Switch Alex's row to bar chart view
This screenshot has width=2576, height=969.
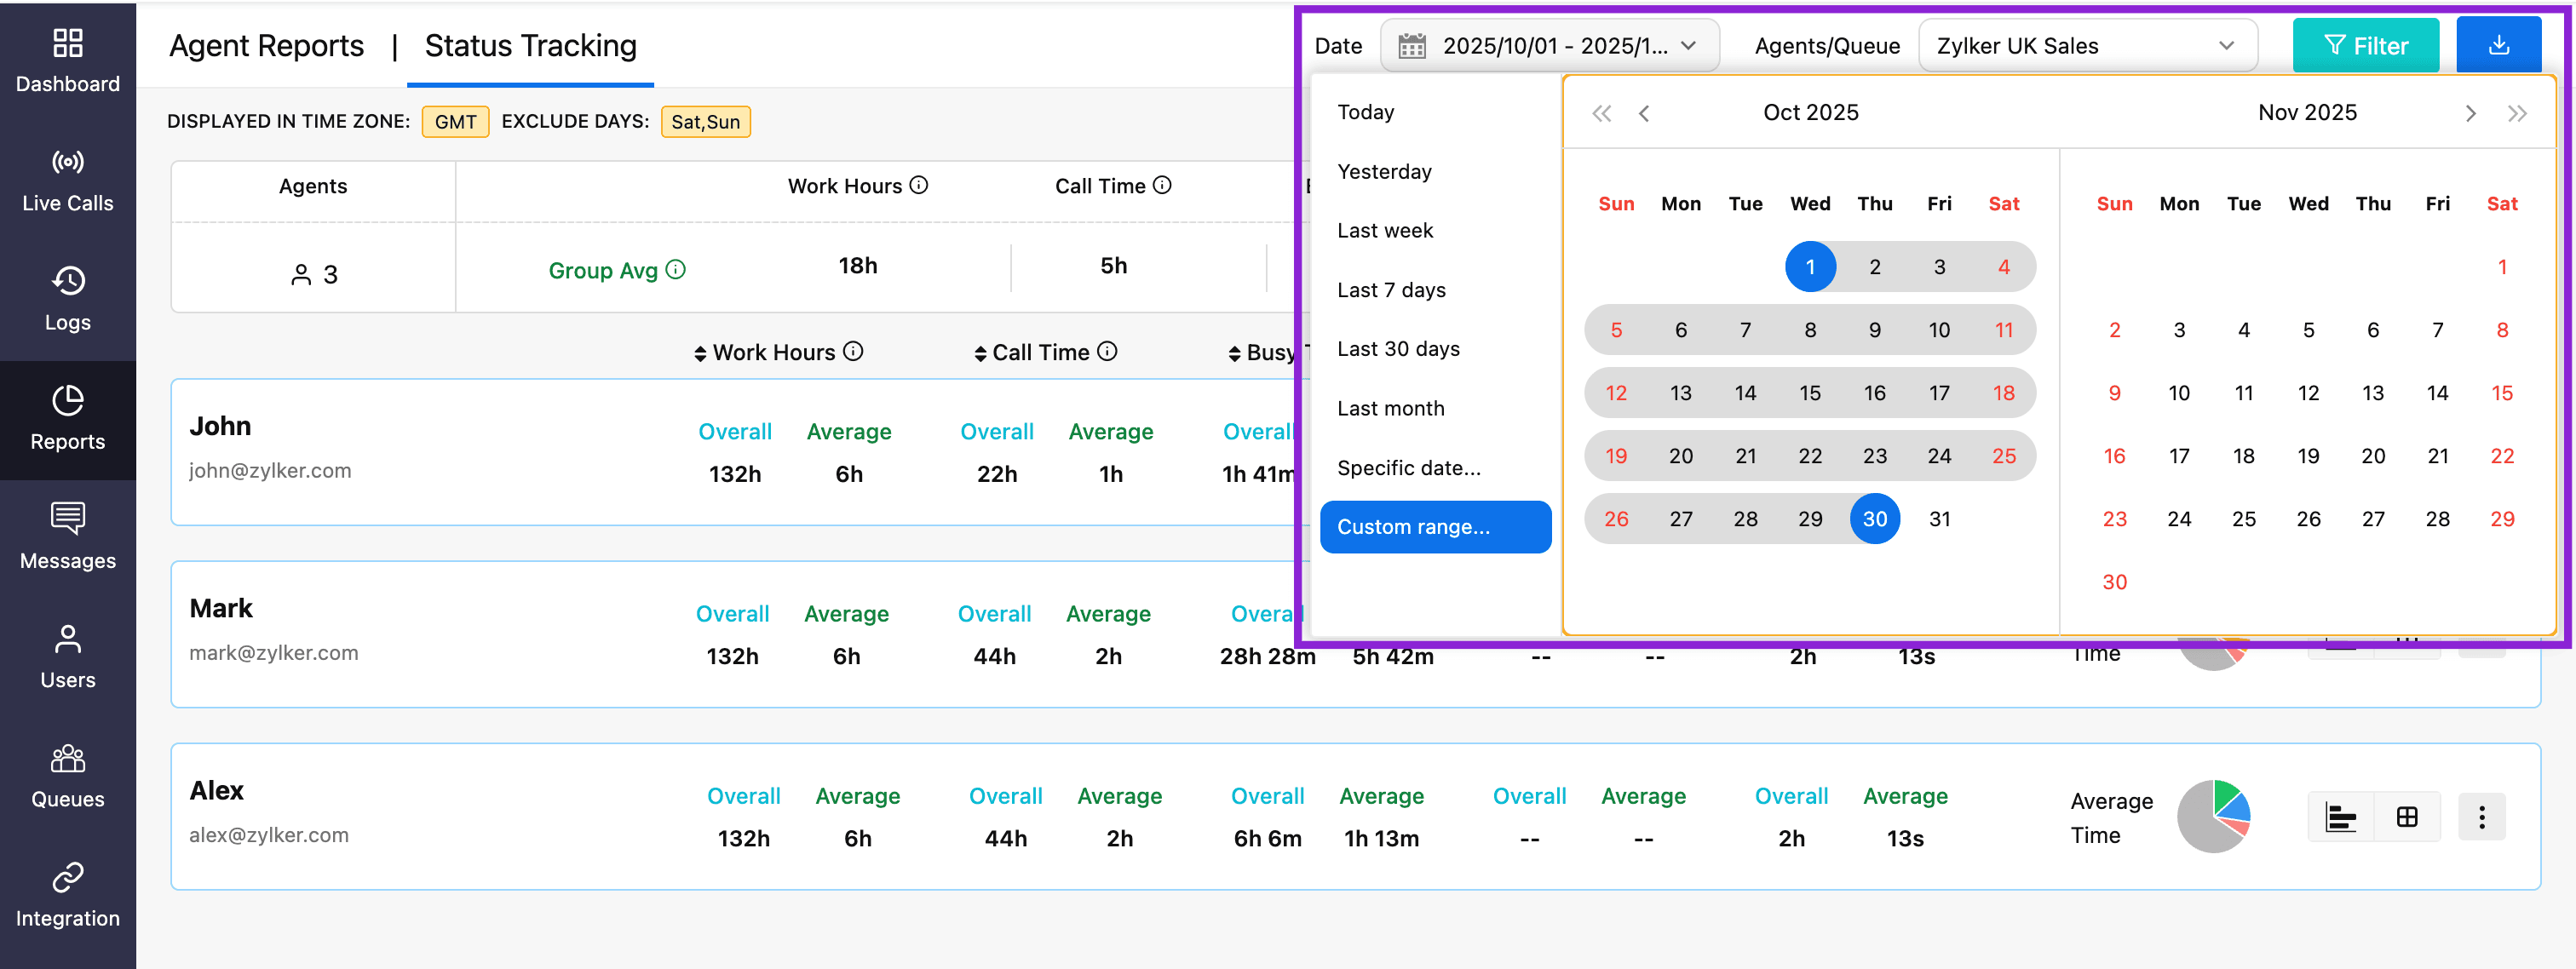2339,817
